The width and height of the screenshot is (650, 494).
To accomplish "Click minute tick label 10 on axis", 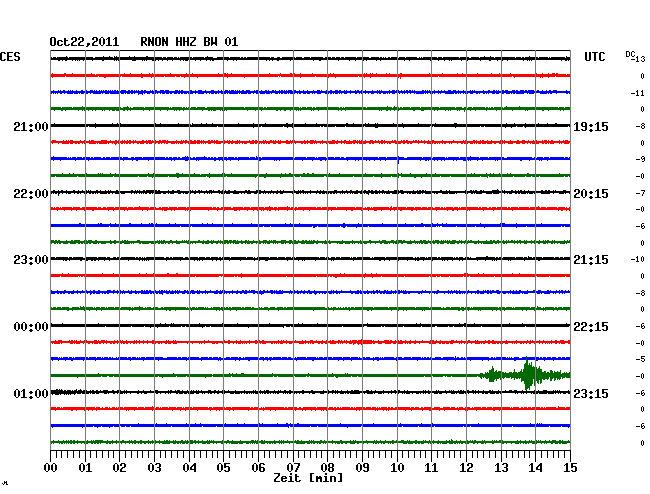I will [397, 468].
